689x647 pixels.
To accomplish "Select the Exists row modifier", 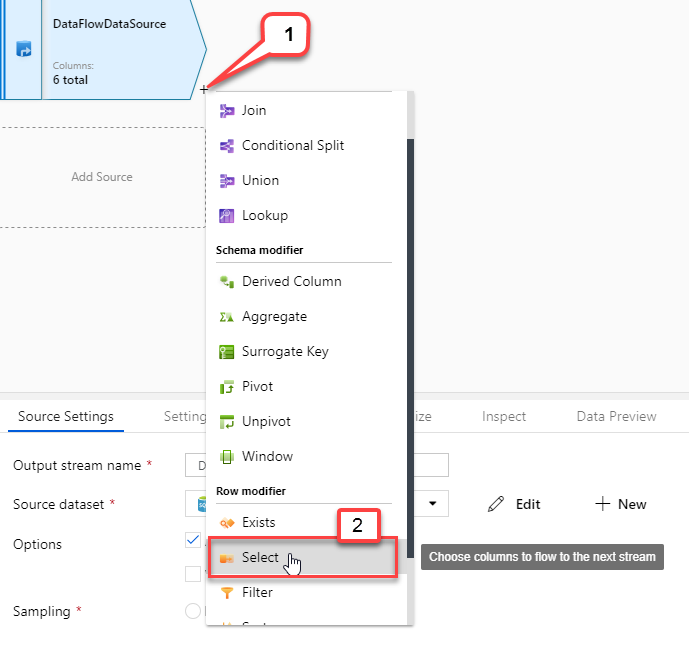I will click(258, 523).
